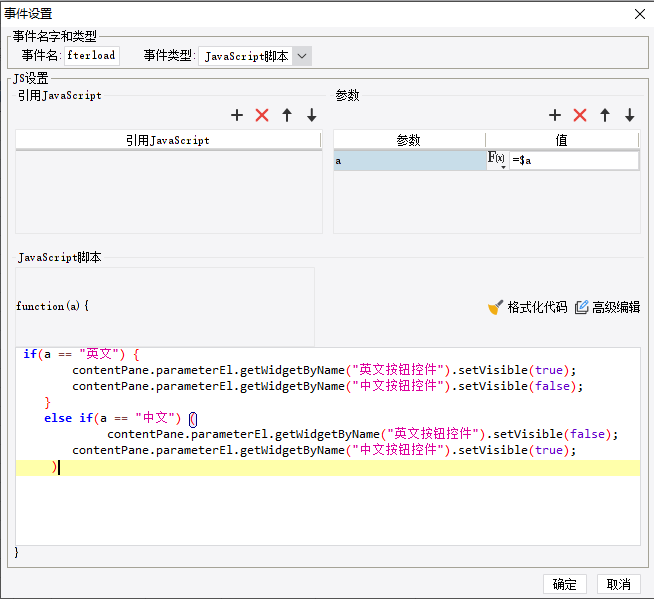Open the 事件类型 dropdown

click(302, 56)
